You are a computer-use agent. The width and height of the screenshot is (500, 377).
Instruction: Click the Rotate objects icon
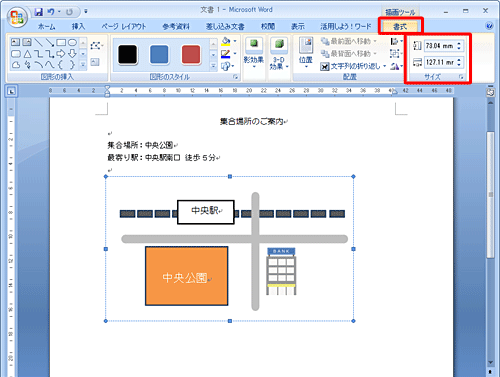click(396, 66)
